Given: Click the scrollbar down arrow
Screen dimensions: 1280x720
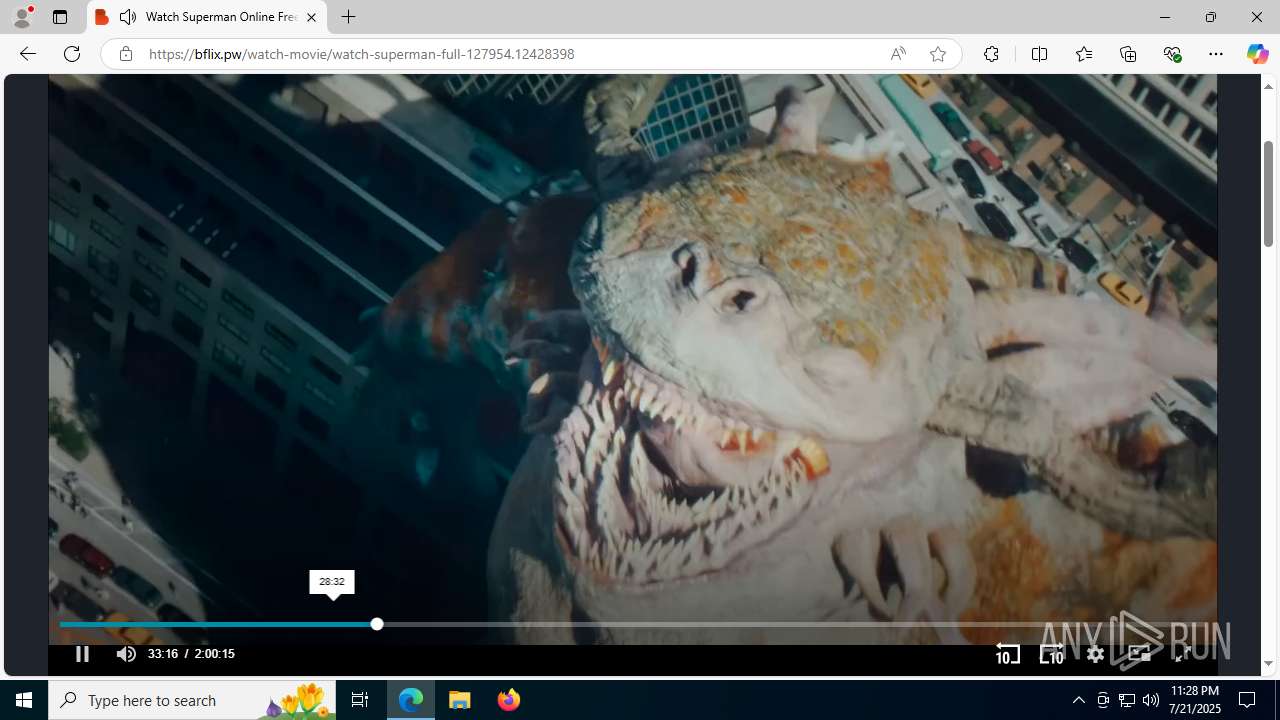Looking at the screenshot, I should (1268, 664).
